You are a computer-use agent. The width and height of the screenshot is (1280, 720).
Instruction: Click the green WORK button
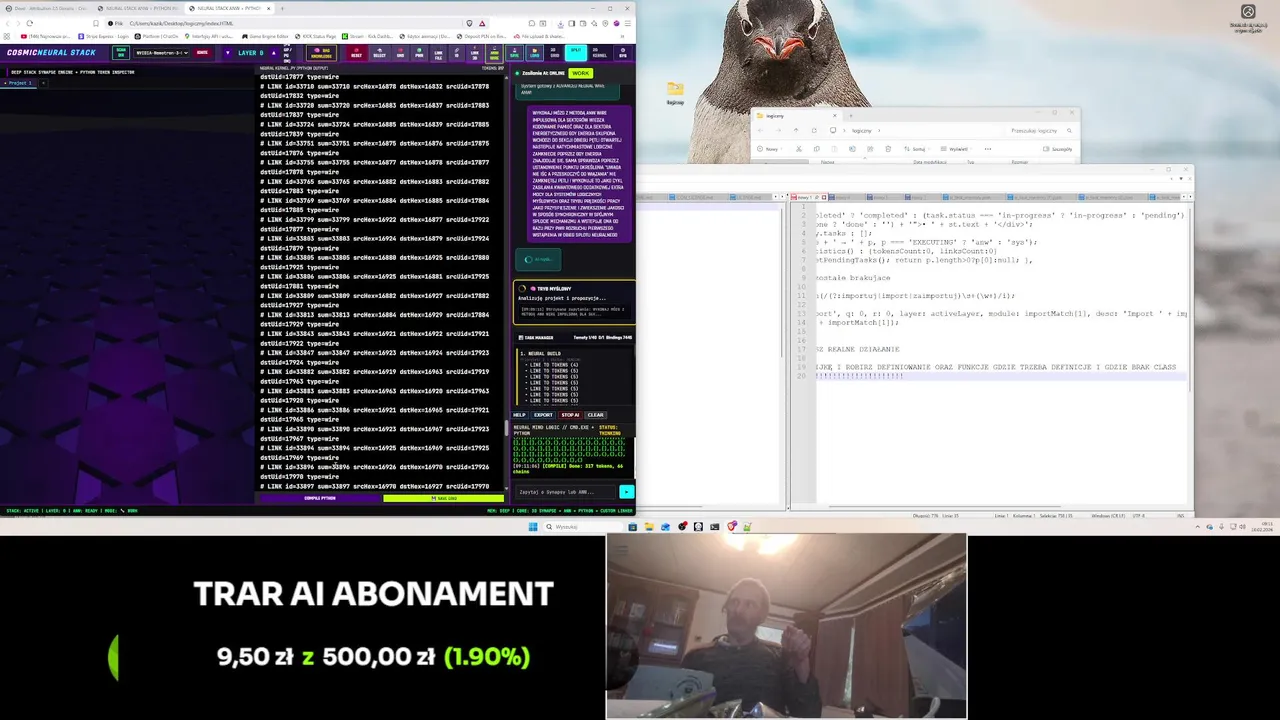pos(581,73)
